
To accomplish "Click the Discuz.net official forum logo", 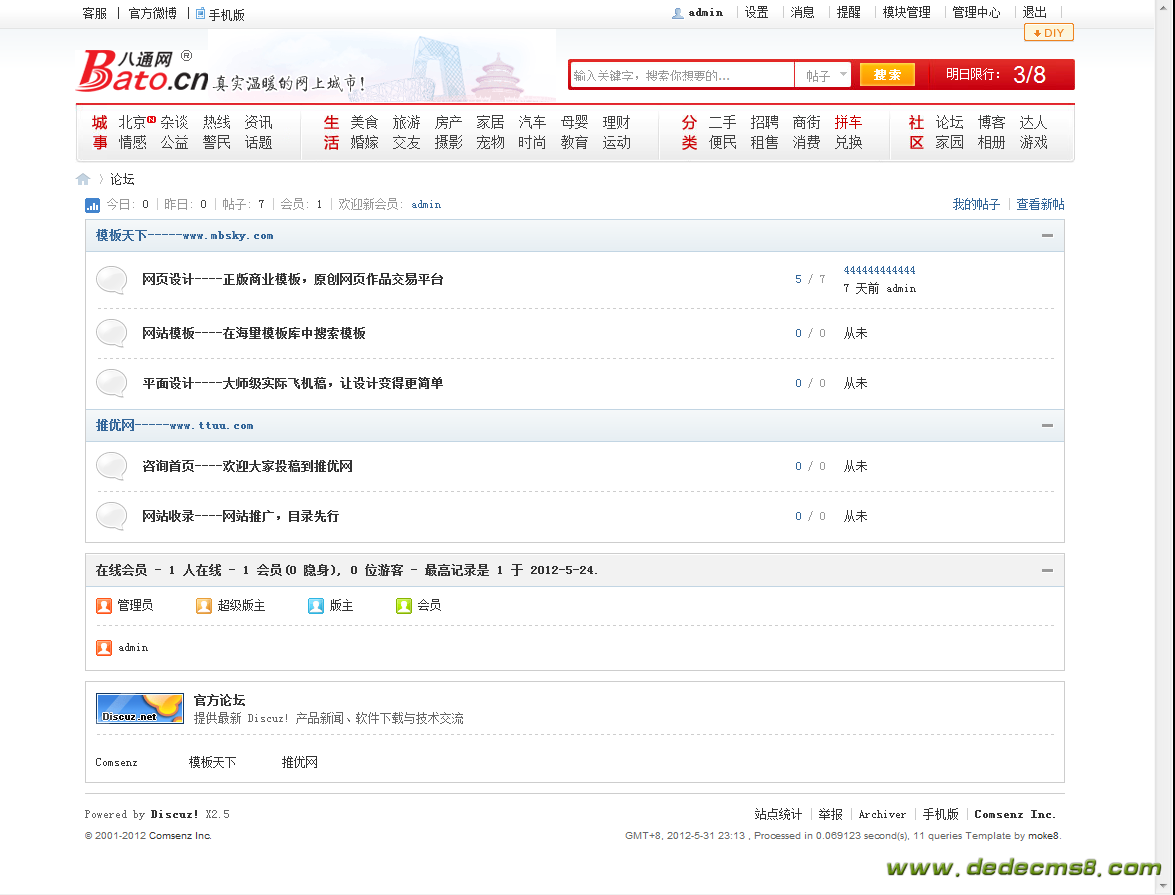I will coord(140,708).
